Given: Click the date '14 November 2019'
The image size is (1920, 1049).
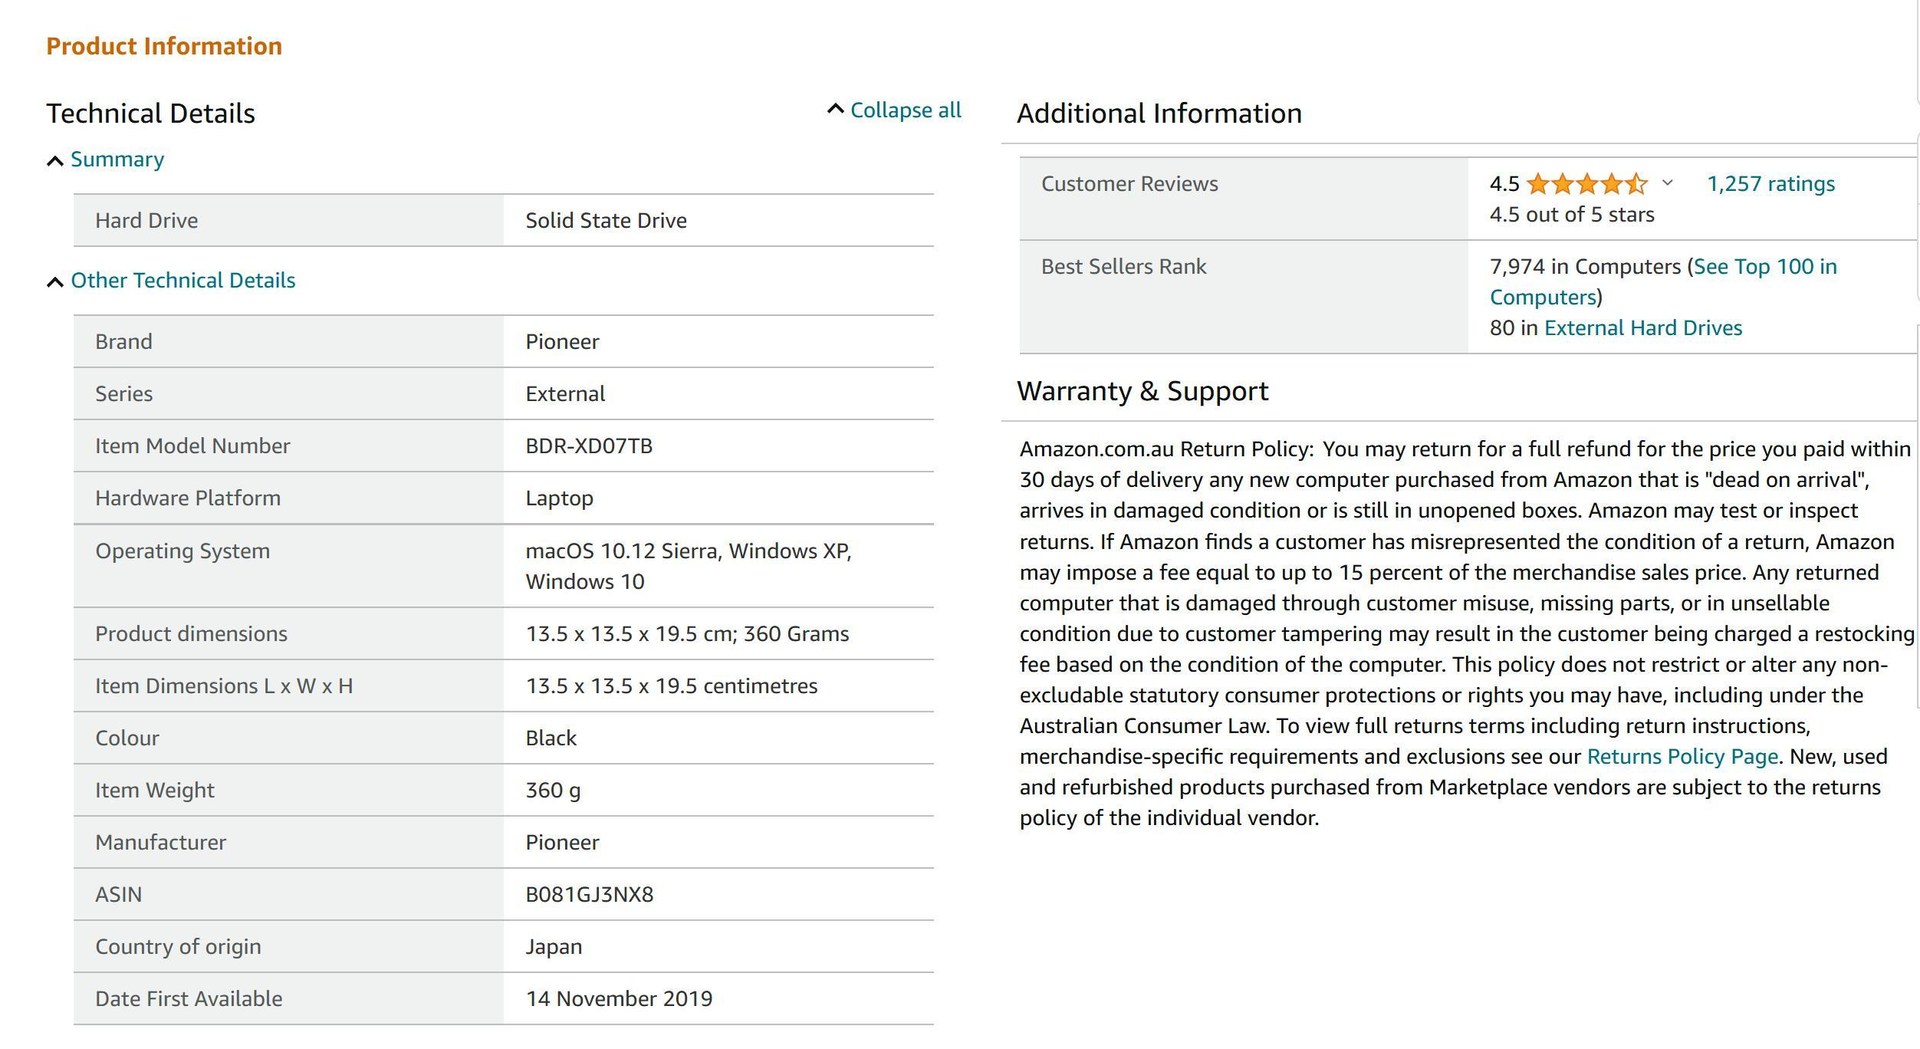Looking at the screenshot, I should pos(619,999).
